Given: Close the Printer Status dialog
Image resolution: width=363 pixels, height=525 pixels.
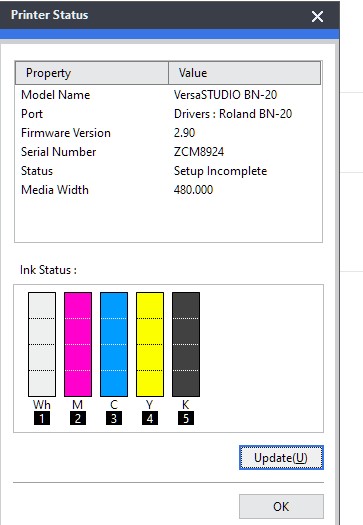Looking at the screenshot, I should click(317, 16).
